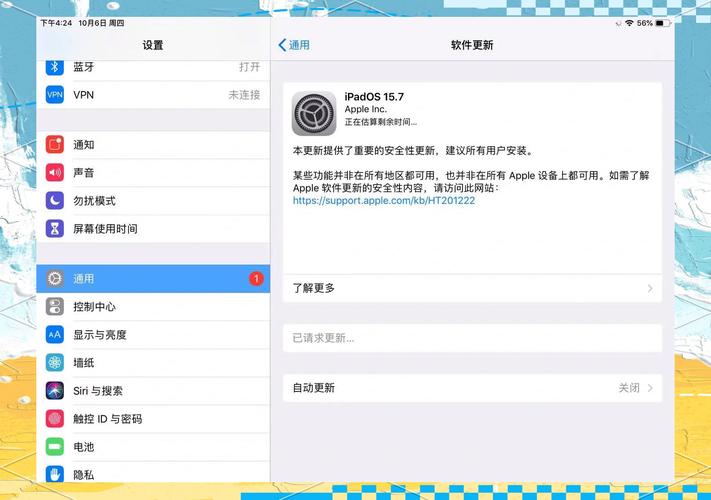Tap the battery indicator in status bar
Viewport: 711px width, 500px height.
click(x=662, y=23)
